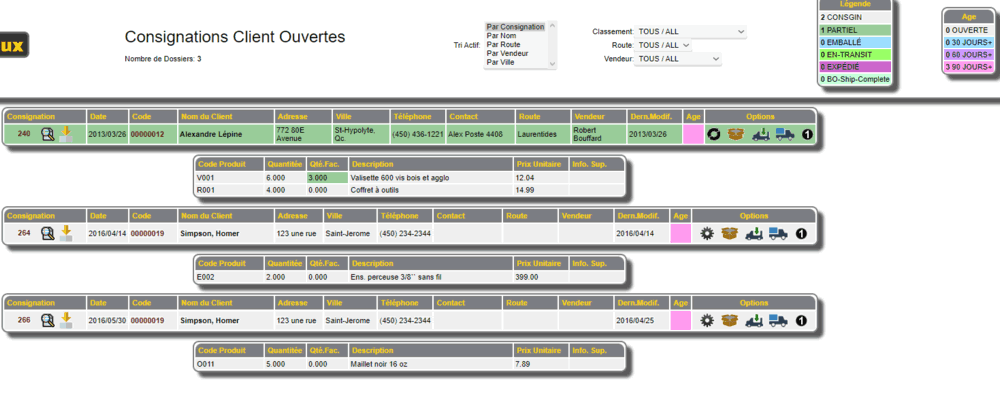
Task: Select Par Nom in the Tri Actif list
Action: click(499, 36)
